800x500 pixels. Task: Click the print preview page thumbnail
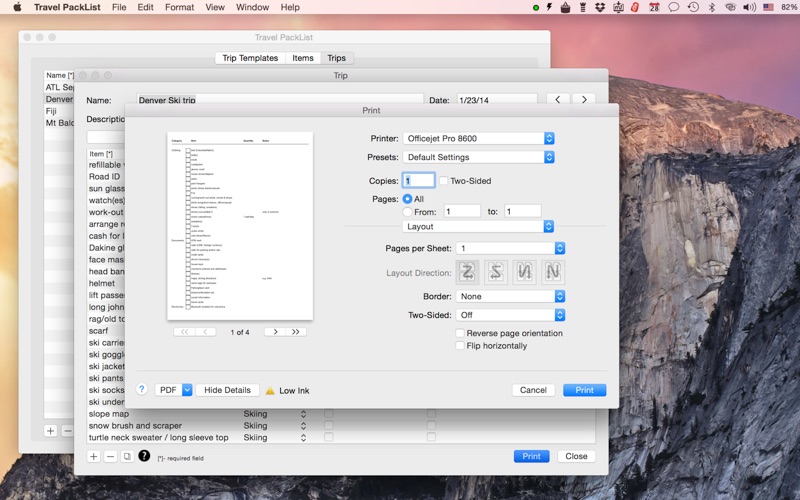[x=240, y=226]
